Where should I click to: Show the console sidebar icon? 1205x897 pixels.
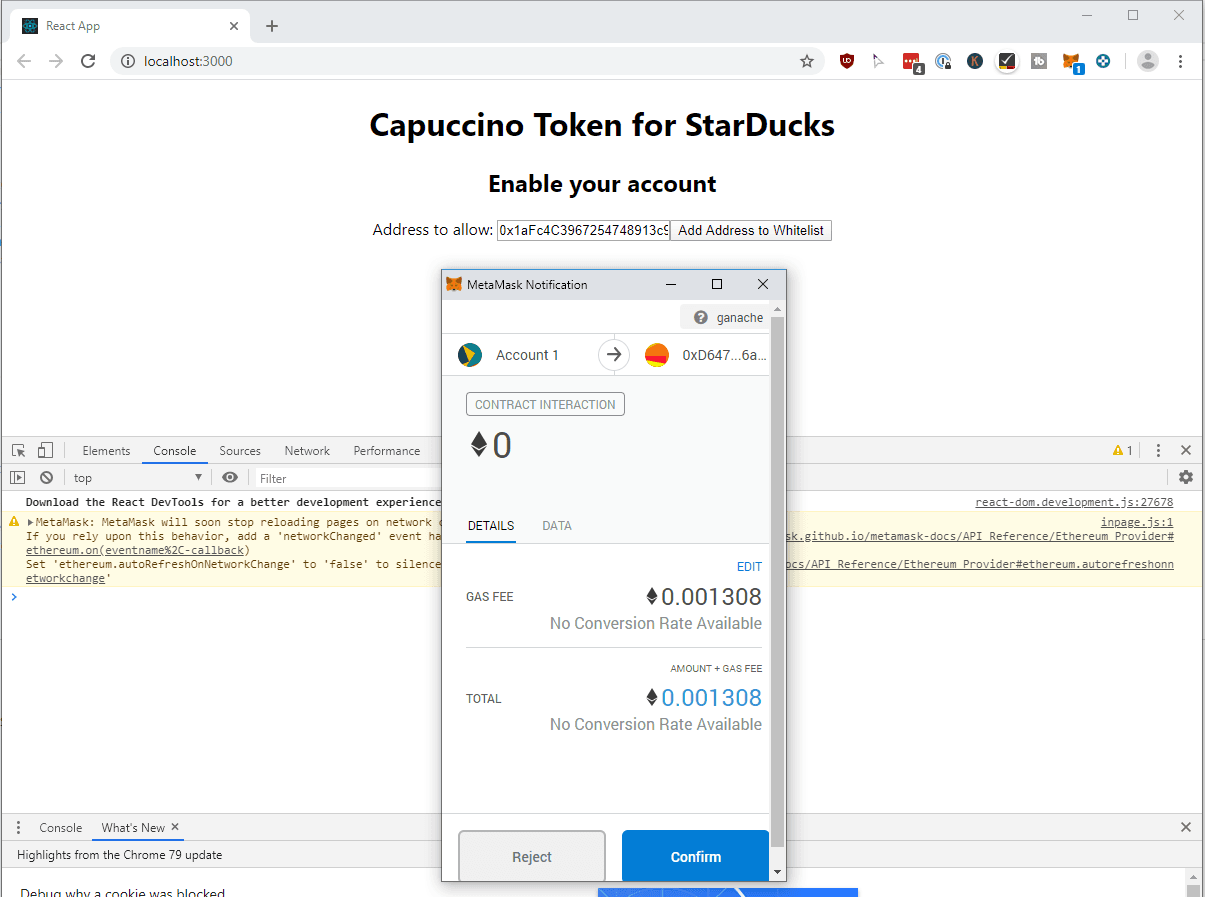tap(18, 478)
